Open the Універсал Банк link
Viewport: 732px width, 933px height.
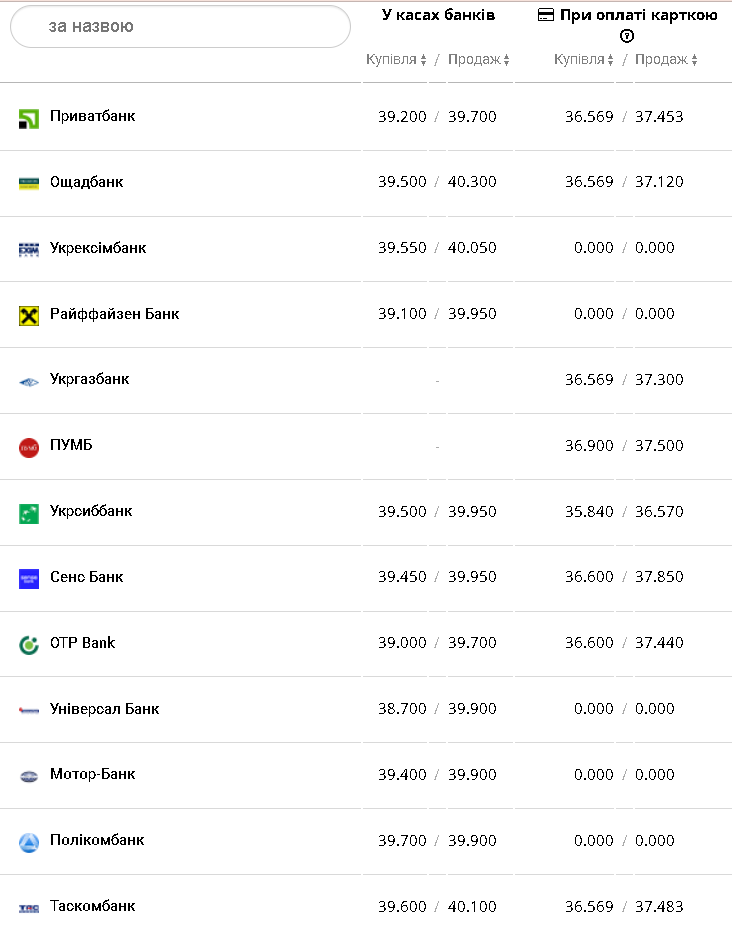105,709
